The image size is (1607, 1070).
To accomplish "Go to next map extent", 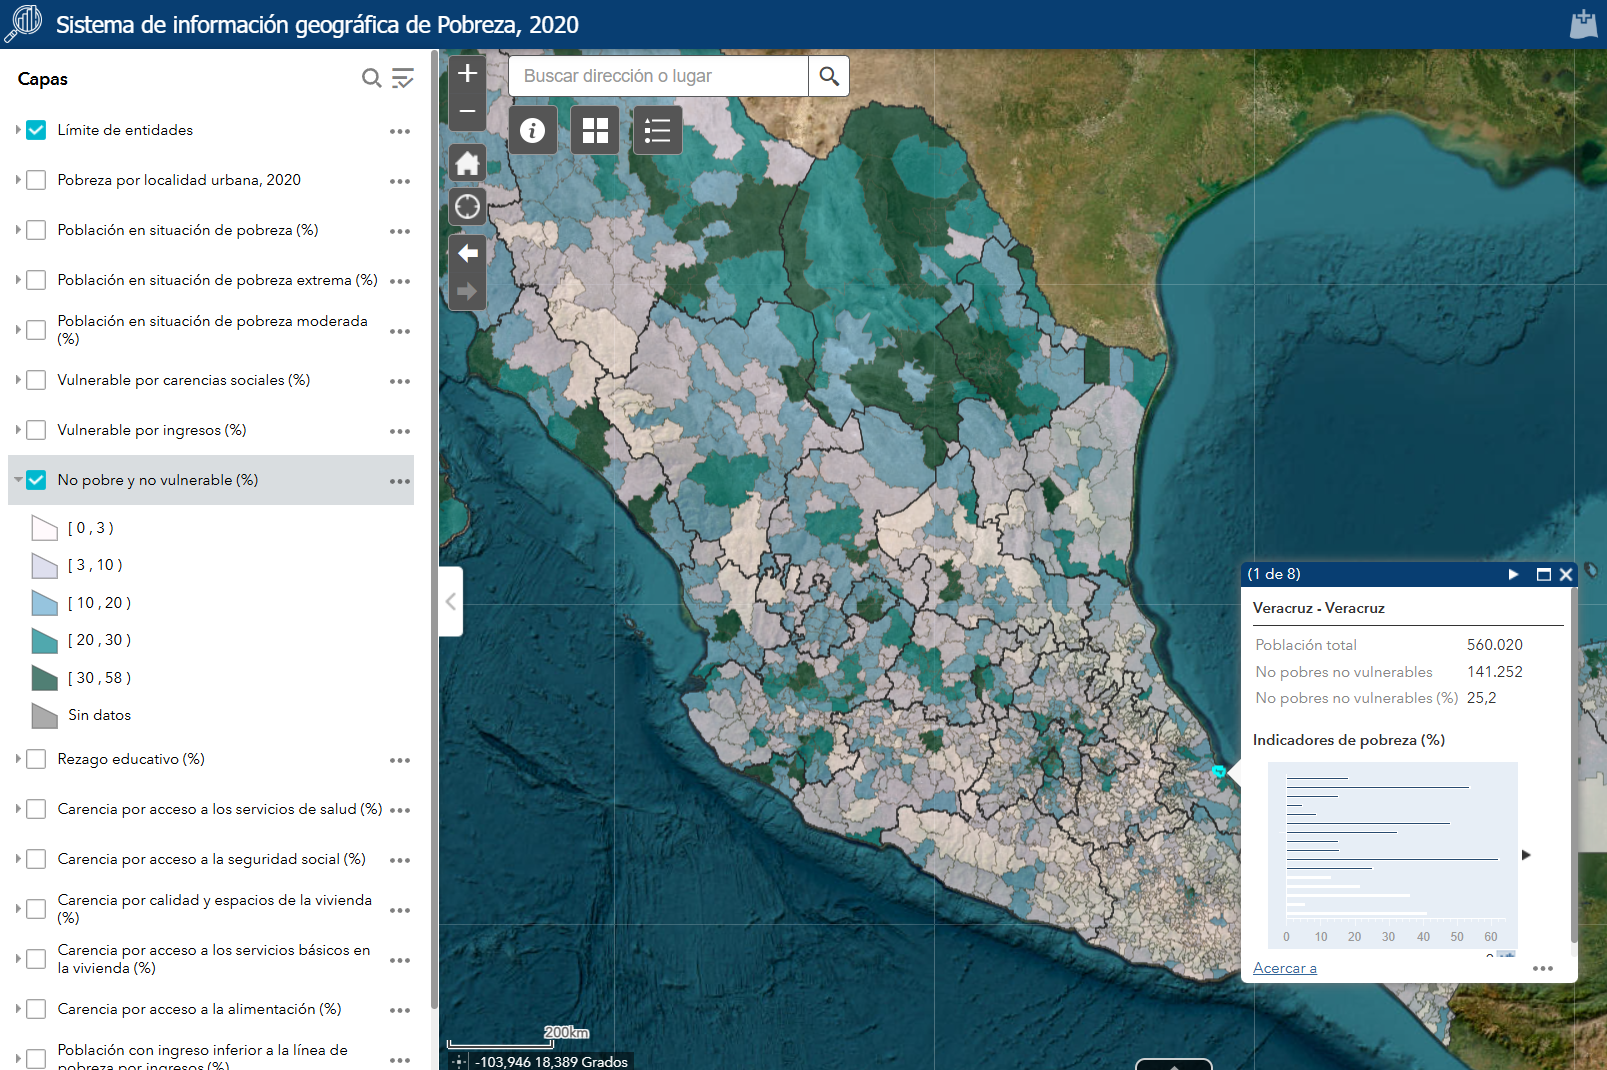I will point(467,291).
